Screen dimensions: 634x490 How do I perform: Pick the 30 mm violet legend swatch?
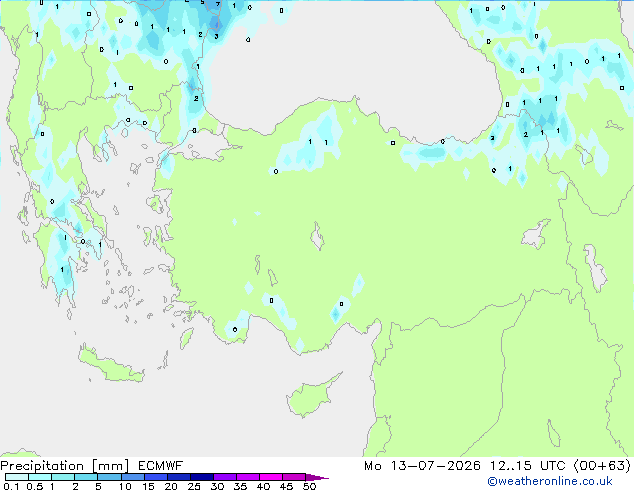(x=225, y=477)
